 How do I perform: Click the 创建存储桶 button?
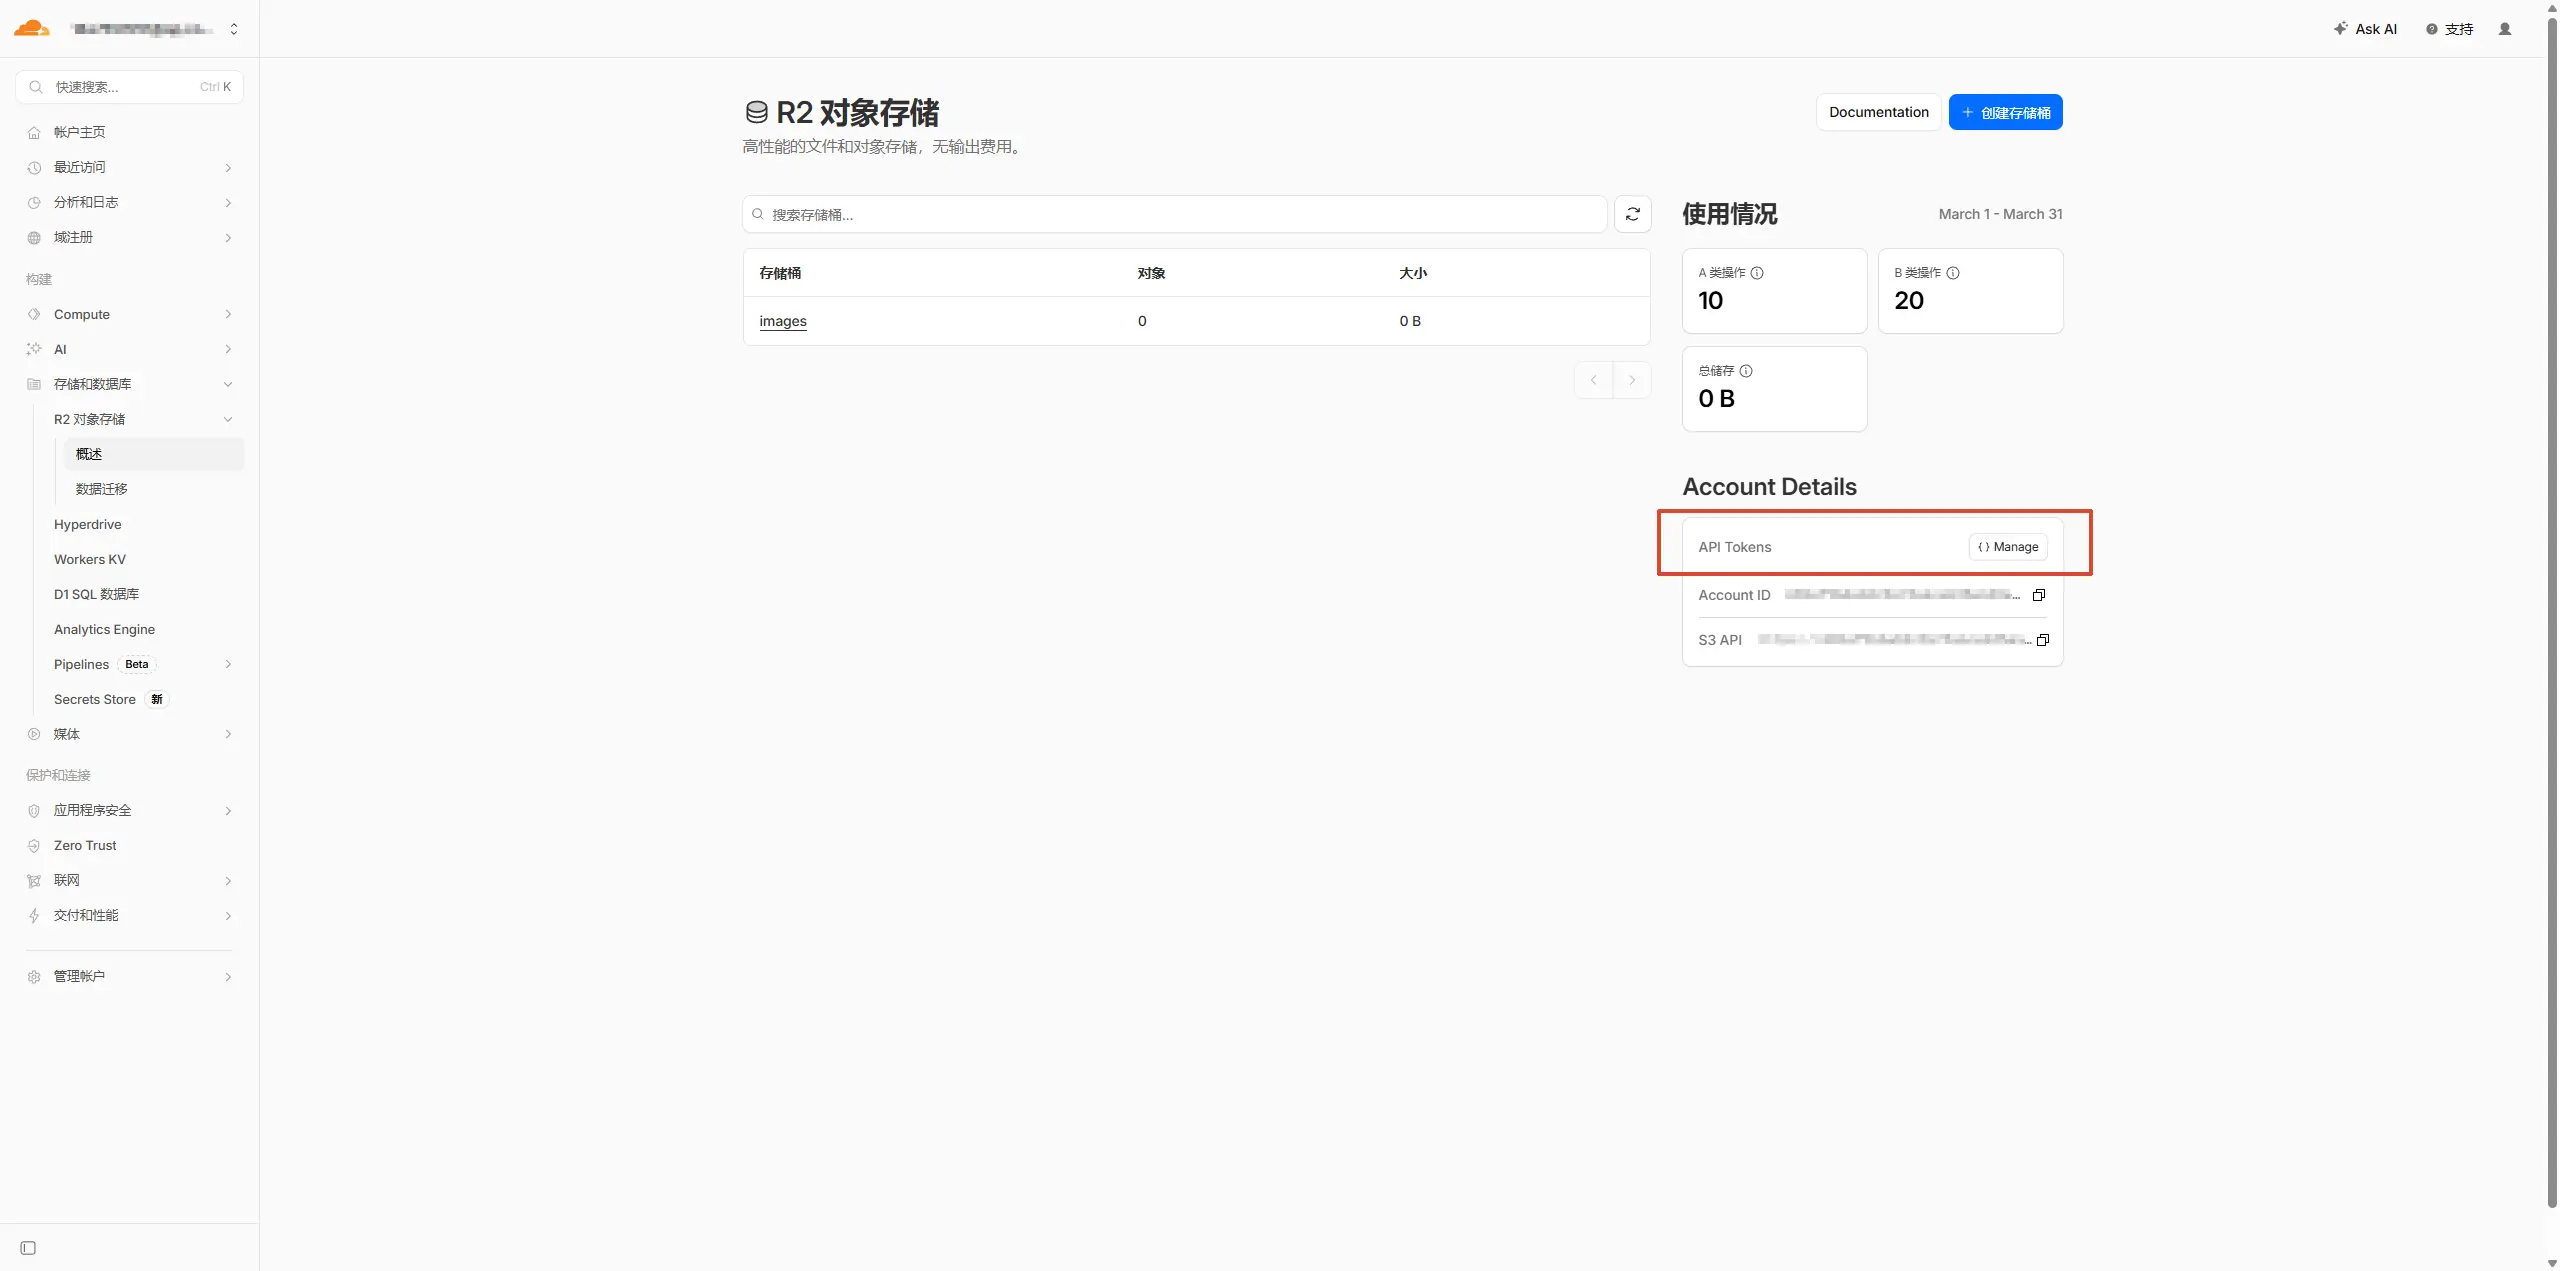(2005, 112)
